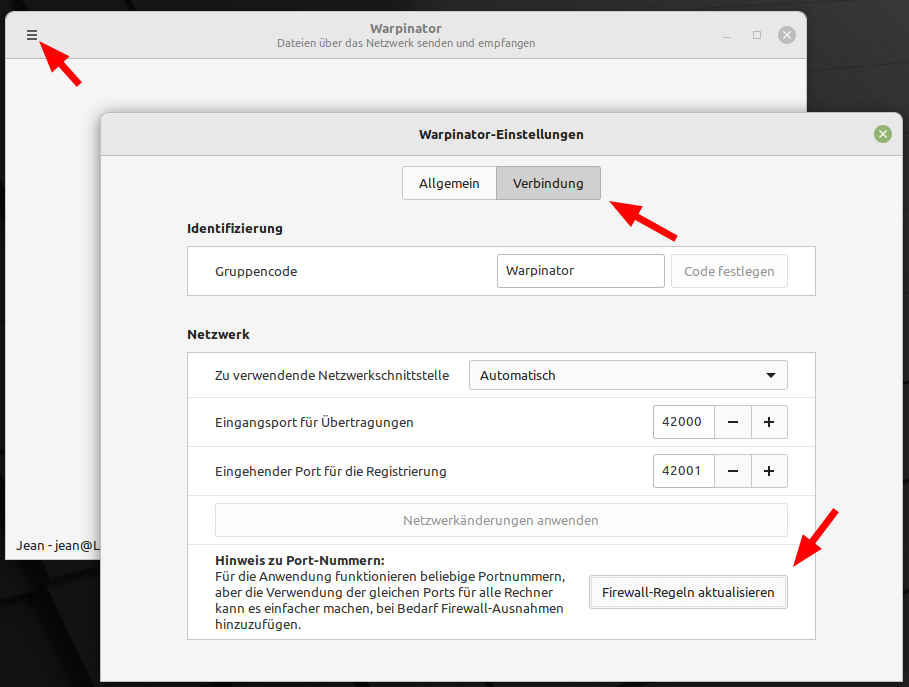This screenshot has height=687, width=909.
Task: Select the Verbindung tab
Action: [548, 183]
